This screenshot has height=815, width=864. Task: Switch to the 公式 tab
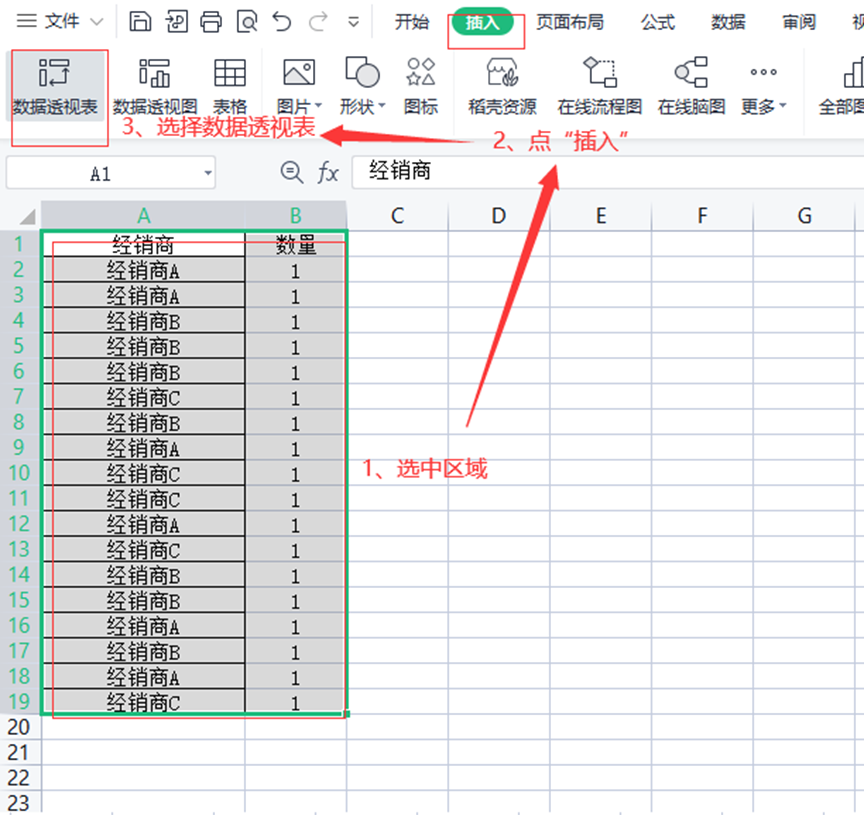657,22
